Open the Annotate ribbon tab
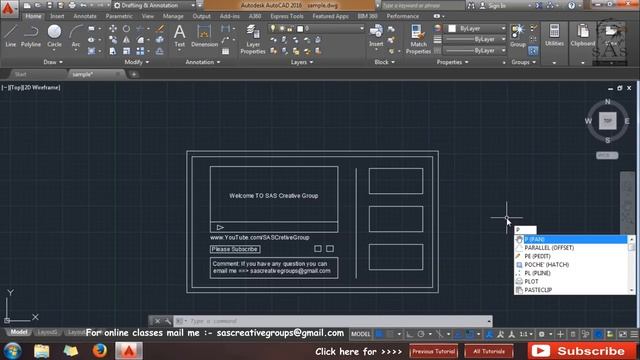640x360 pixels. pos(85,16)
